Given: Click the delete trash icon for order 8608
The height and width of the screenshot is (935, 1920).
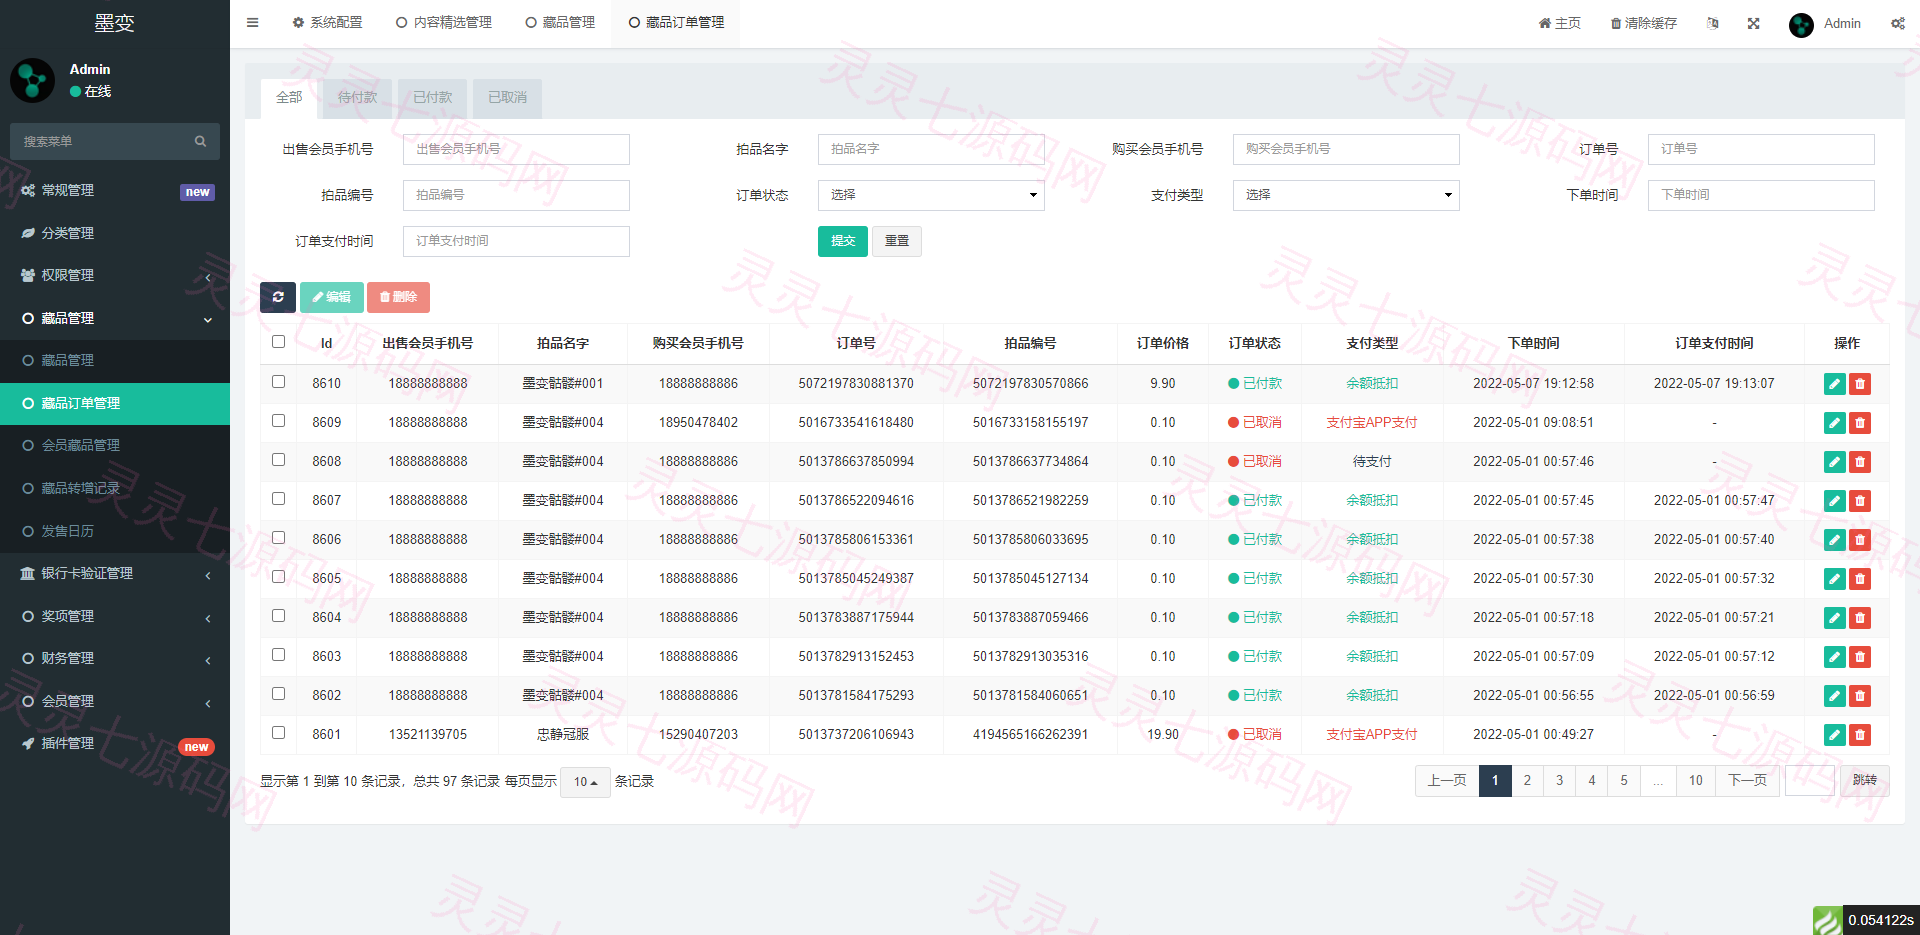Looking at the screenshot, I should [x=1860, y=462].
